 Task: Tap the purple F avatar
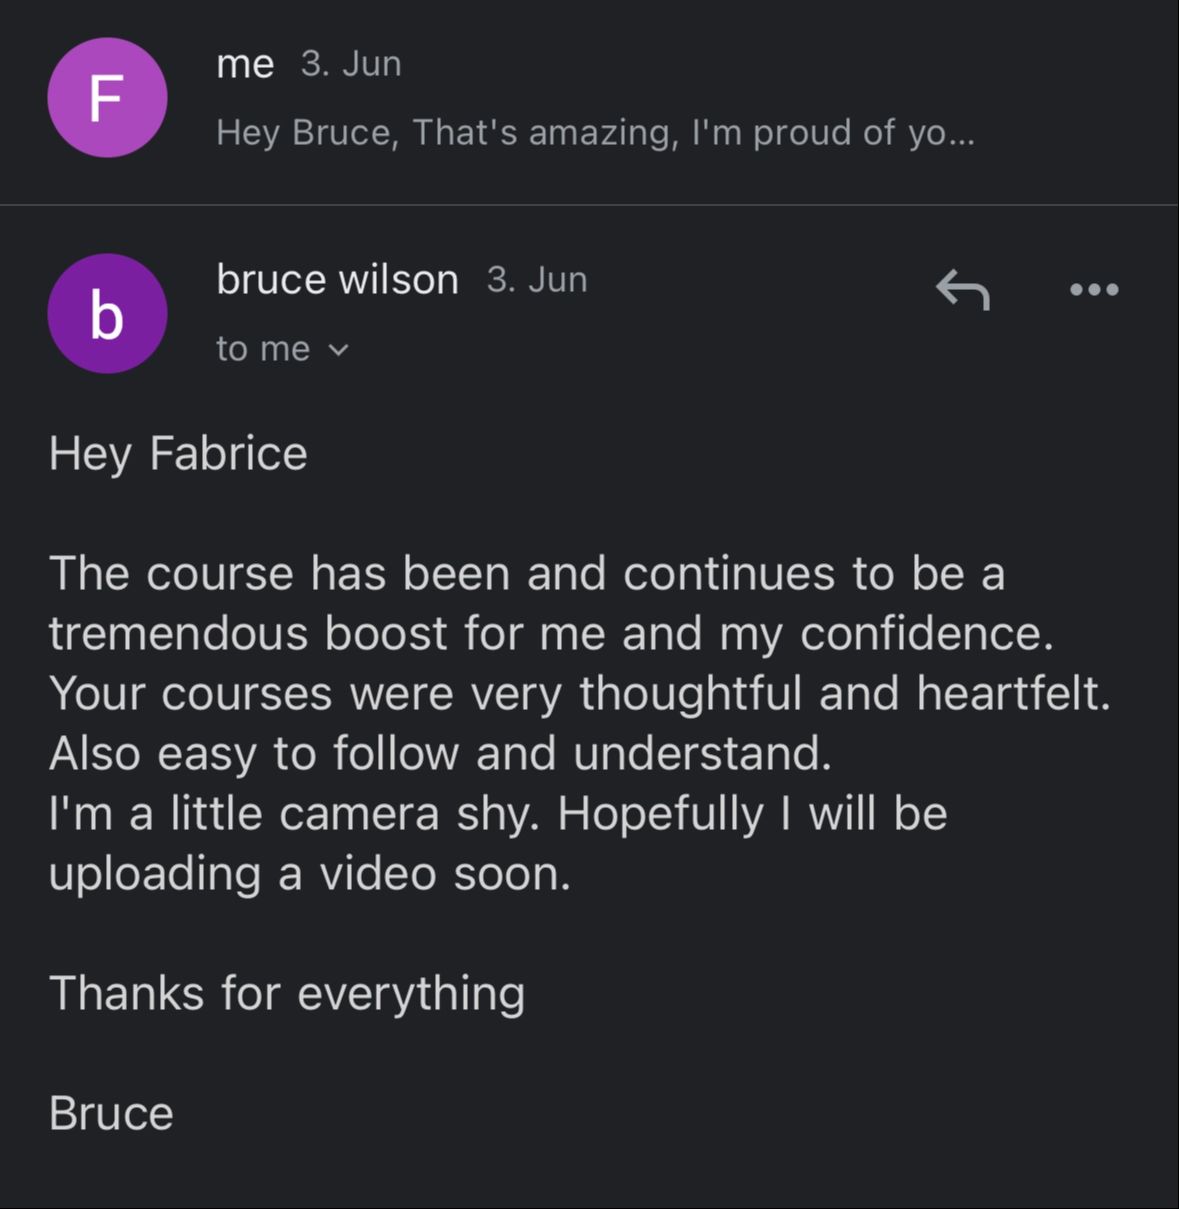click(107, 98)
